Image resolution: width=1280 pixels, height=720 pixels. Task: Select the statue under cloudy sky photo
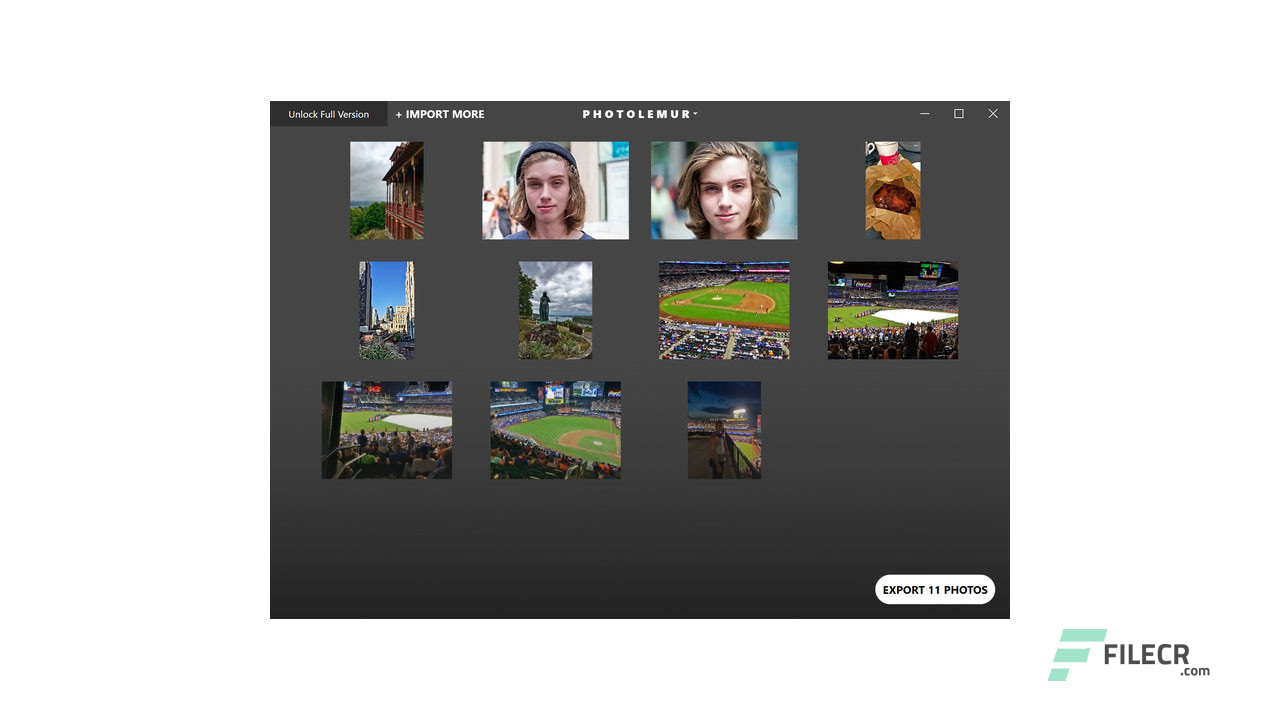[x=556, y=310]
